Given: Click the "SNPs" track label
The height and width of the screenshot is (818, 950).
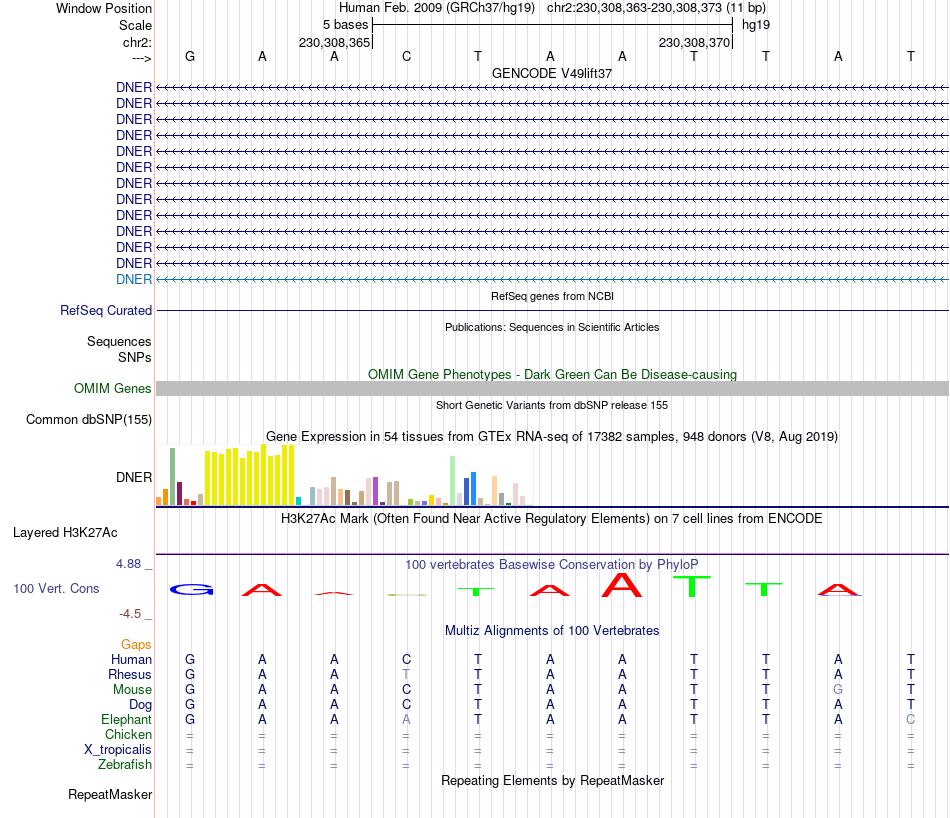Looking at the screenshot, I should pos(135,357).
